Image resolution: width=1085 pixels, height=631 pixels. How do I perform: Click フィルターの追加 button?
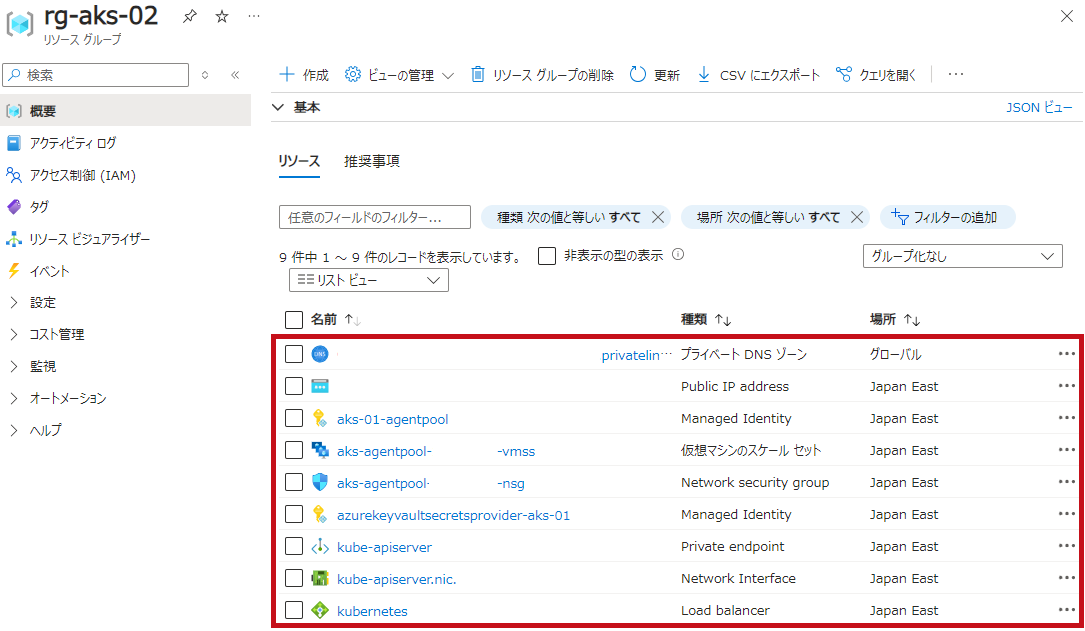(947, 217)
